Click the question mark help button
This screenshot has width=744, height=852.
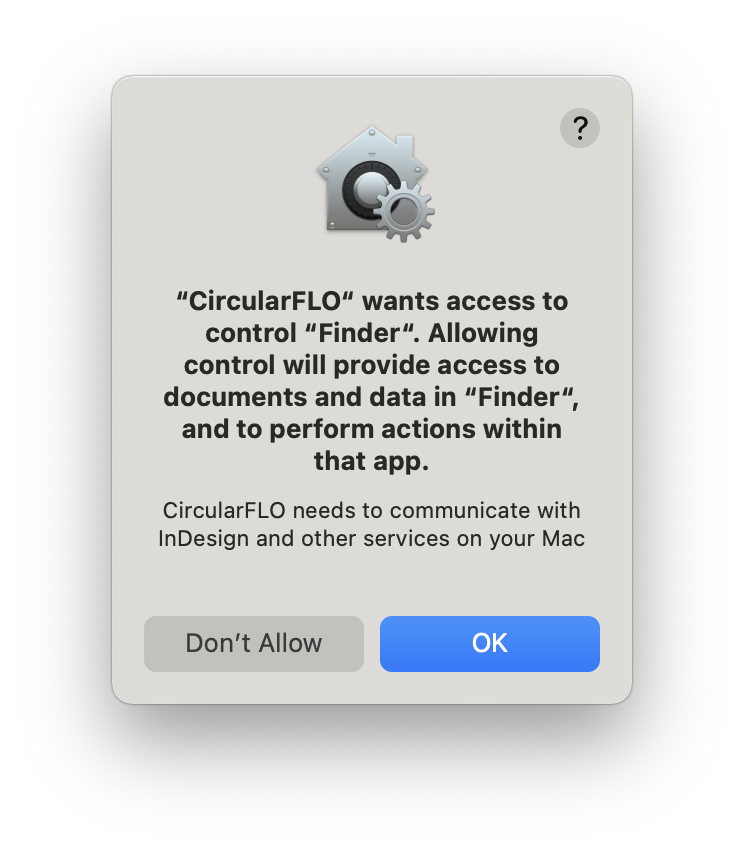pyautogui.click(x=579, y=128)
